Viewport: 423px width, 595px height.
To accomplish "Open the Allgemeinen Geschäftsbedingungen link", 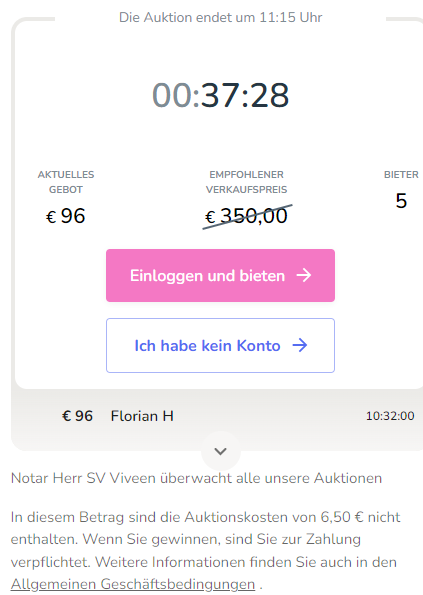I will 133,584.
